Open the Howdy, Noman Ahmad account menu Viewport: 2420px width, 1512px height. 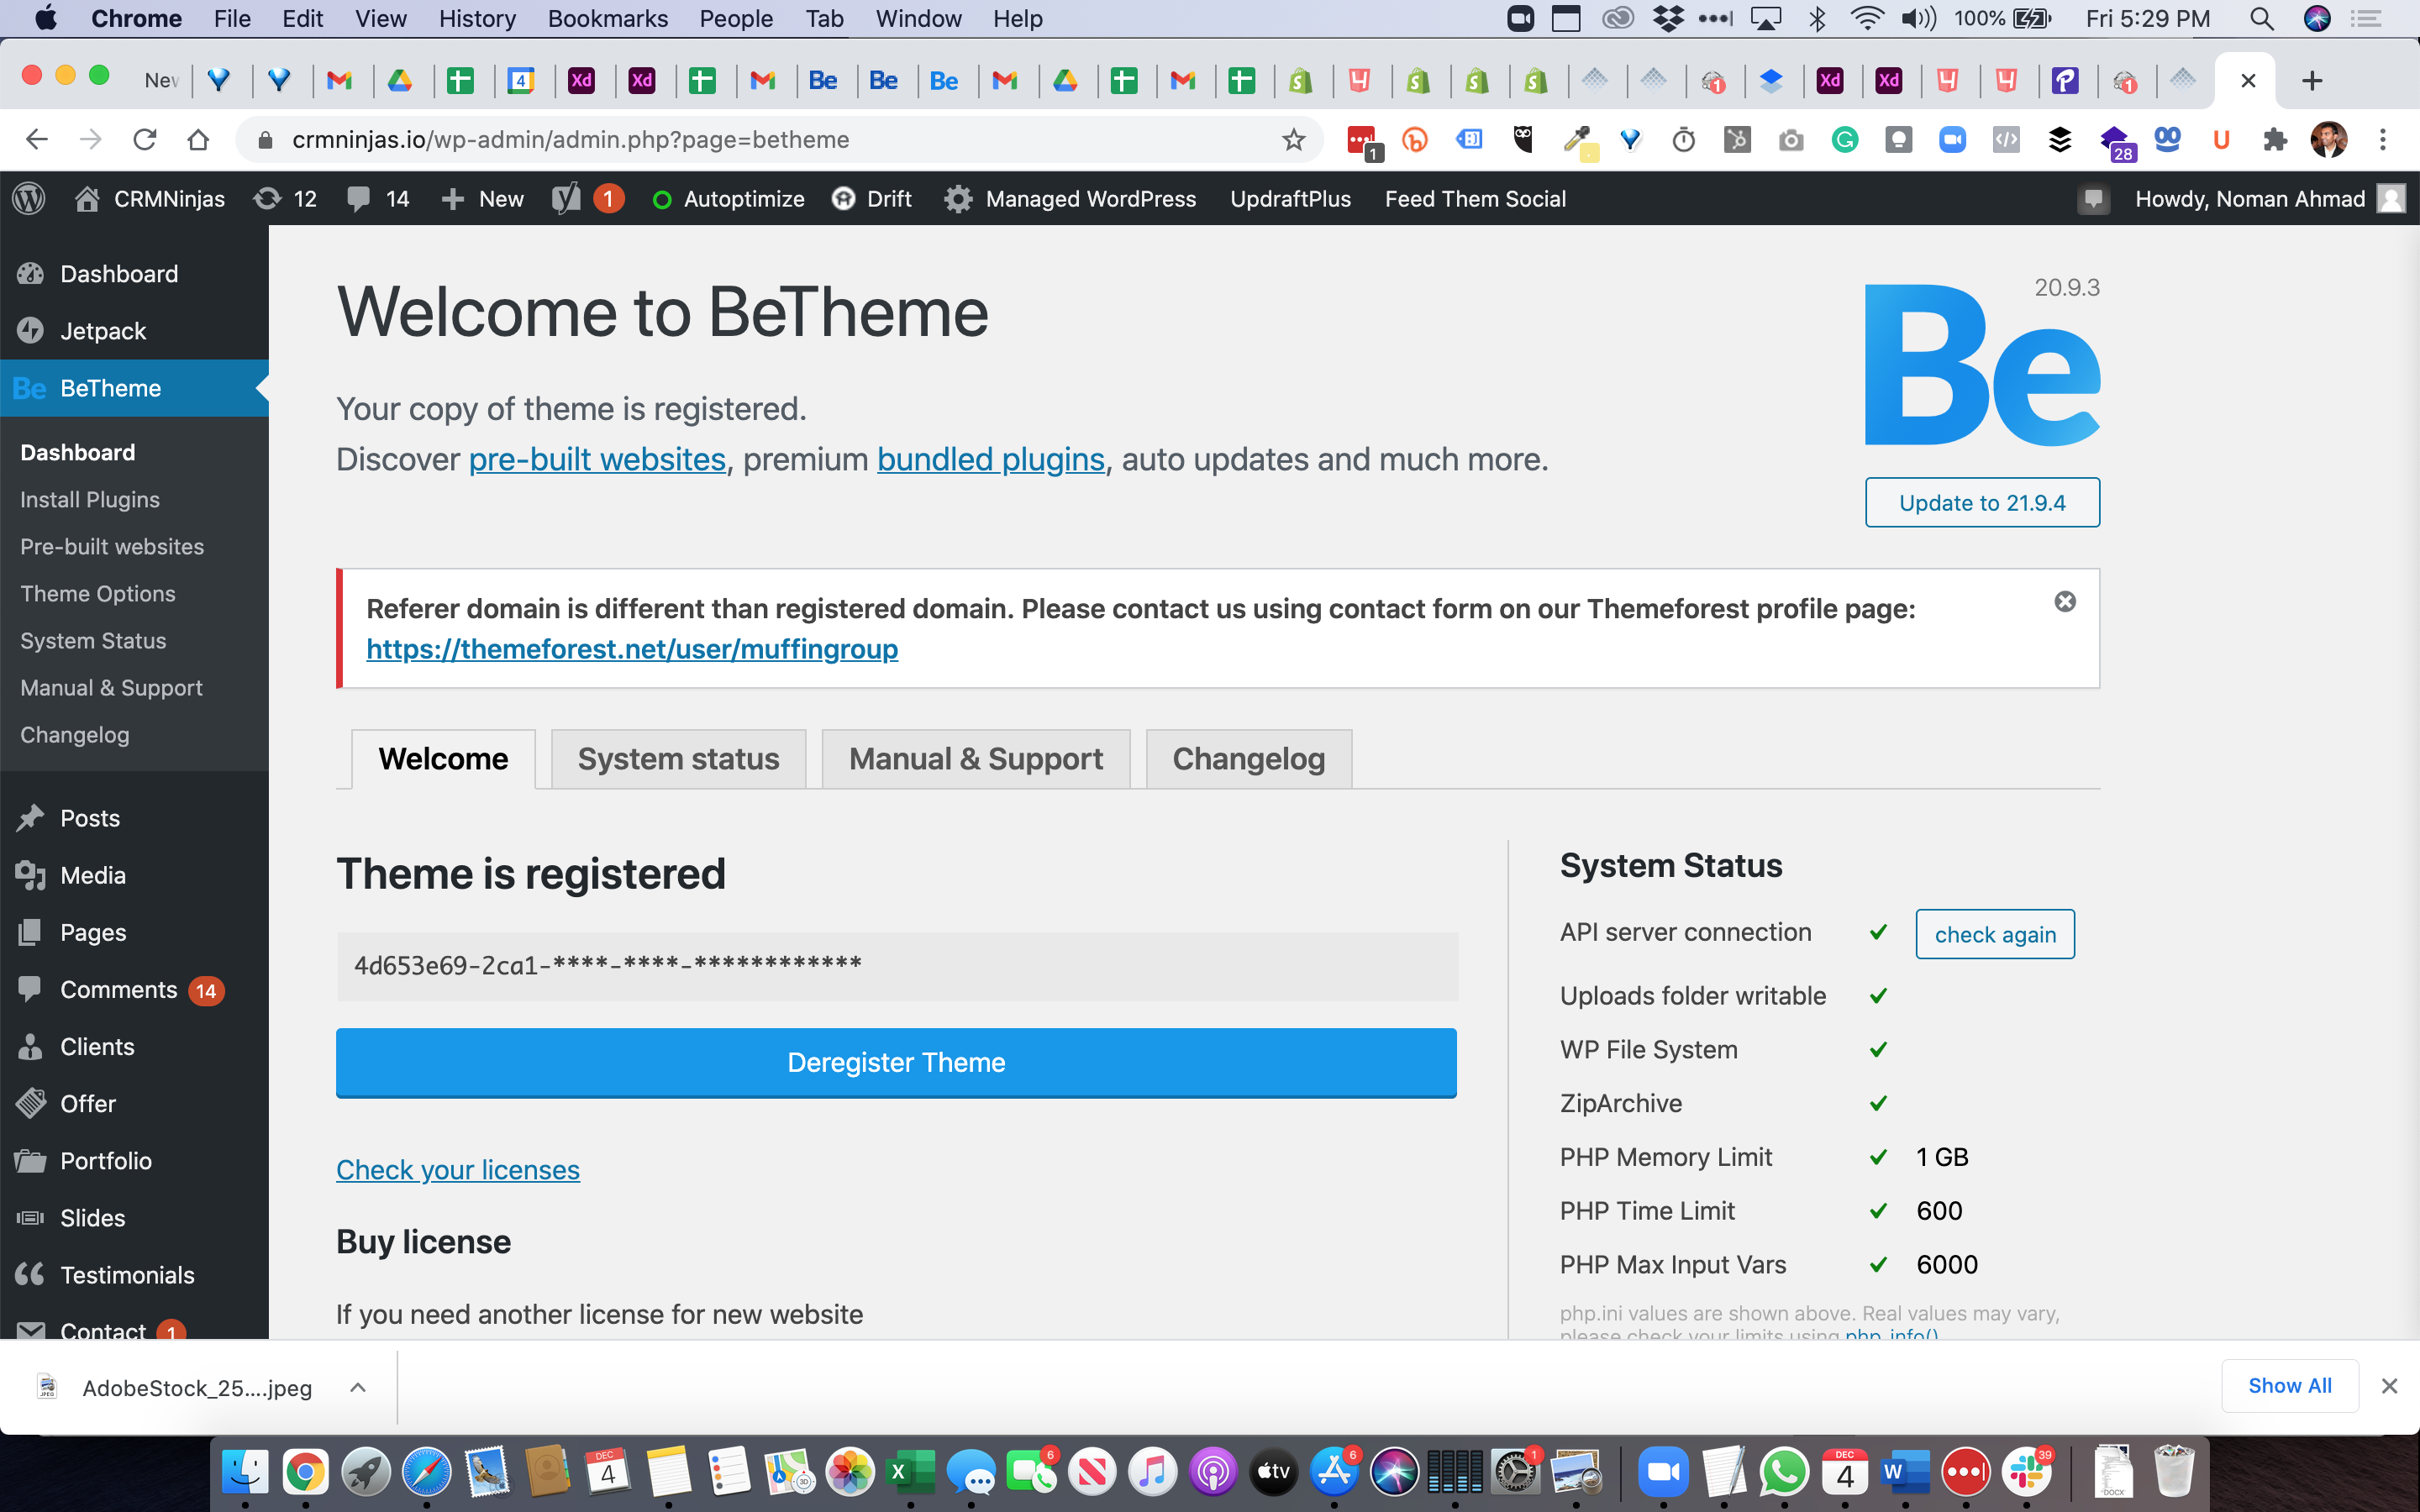[x=2270, y=199]
